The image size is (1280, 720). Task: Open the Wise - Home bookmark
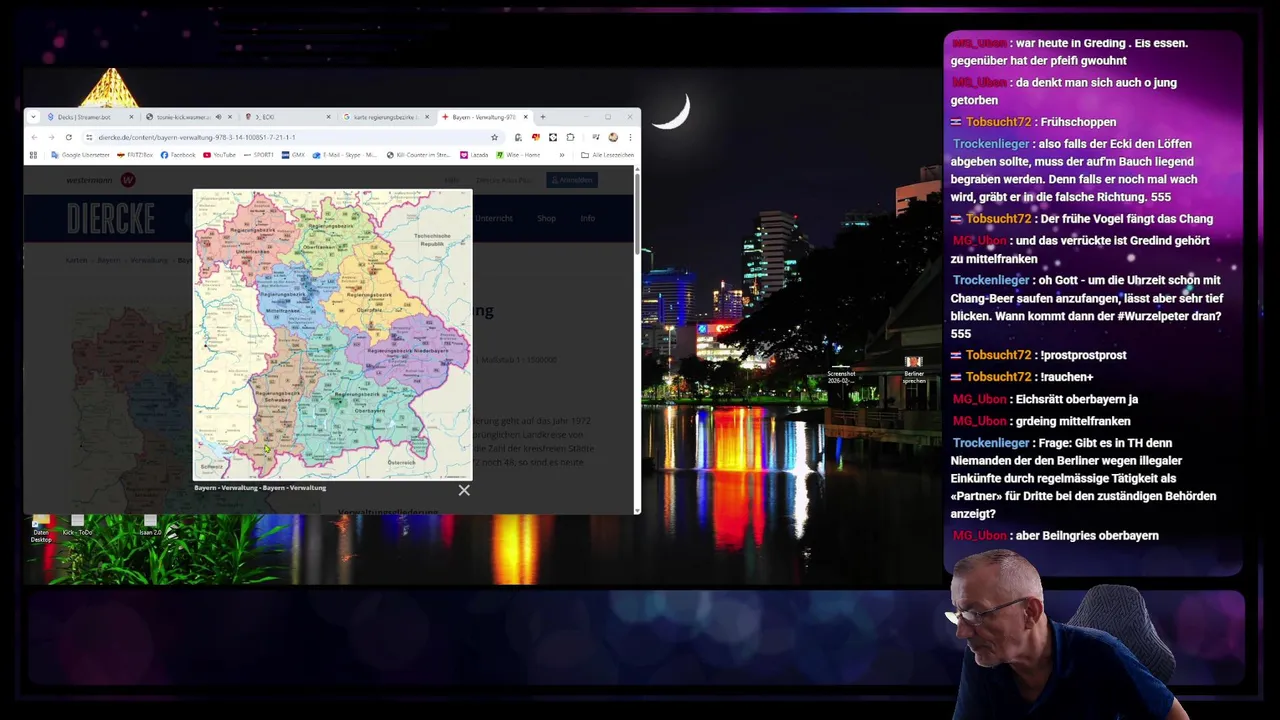518,155
